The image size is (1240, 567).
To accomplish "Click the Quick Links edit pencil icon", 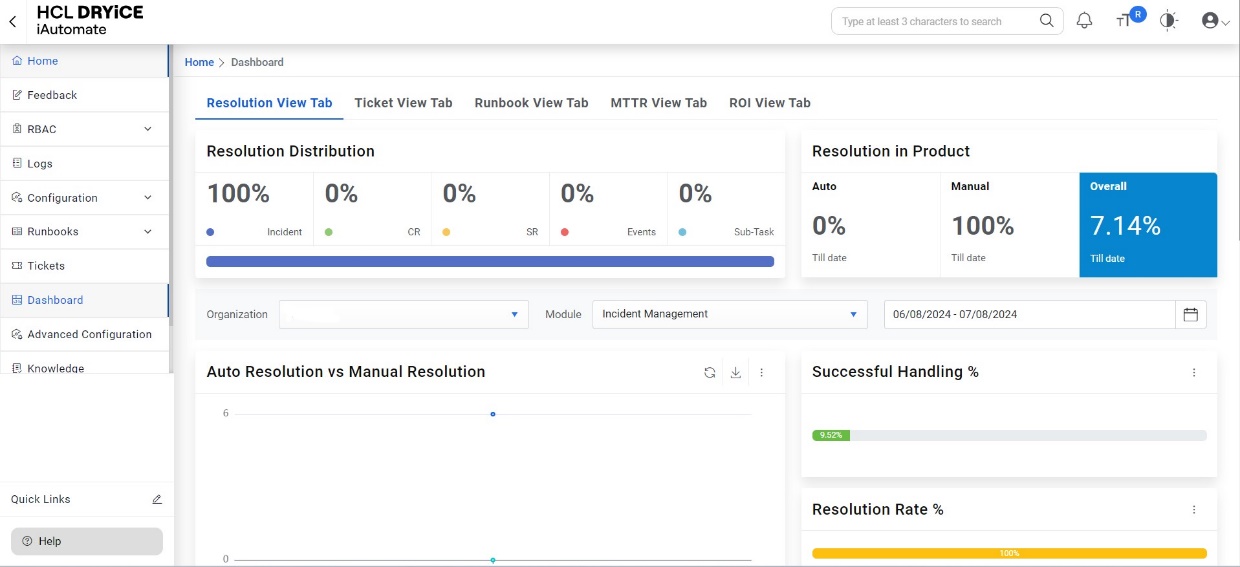I will tap(157, 499).
